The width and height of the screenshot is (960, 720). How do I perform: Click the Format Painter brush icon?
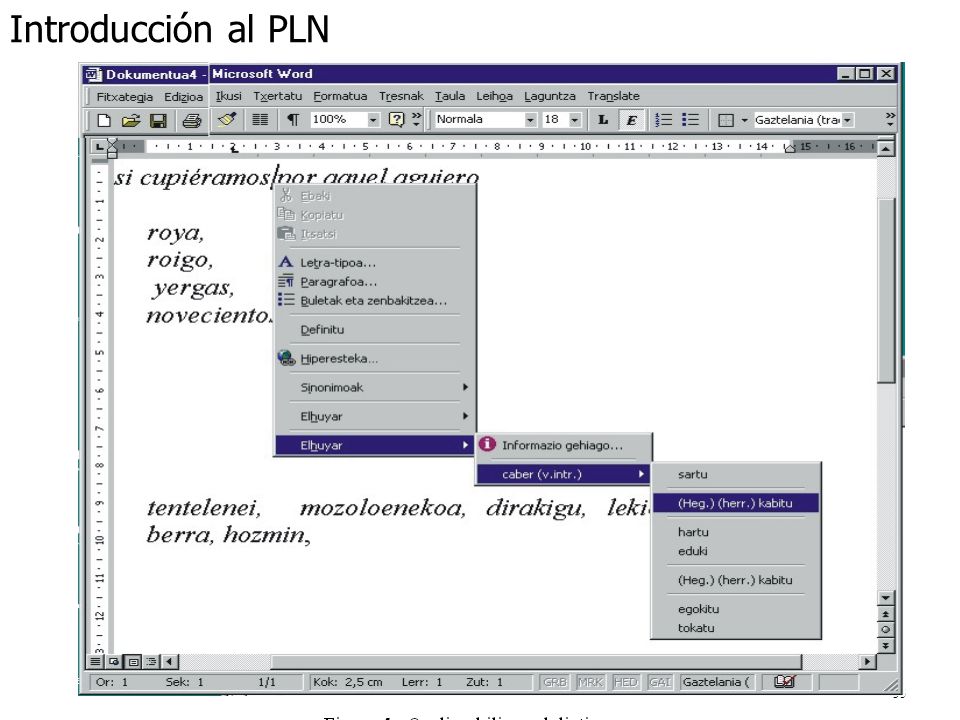coord(227,119)
